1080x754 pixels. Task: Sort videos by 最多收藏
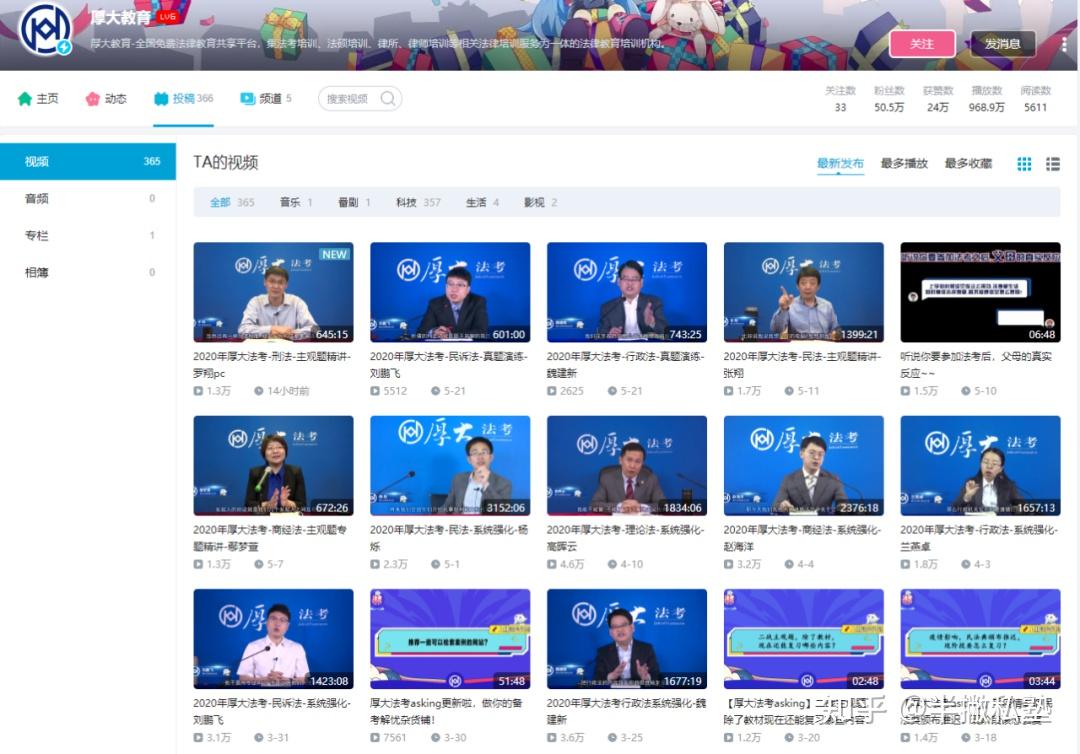[968, 163]
